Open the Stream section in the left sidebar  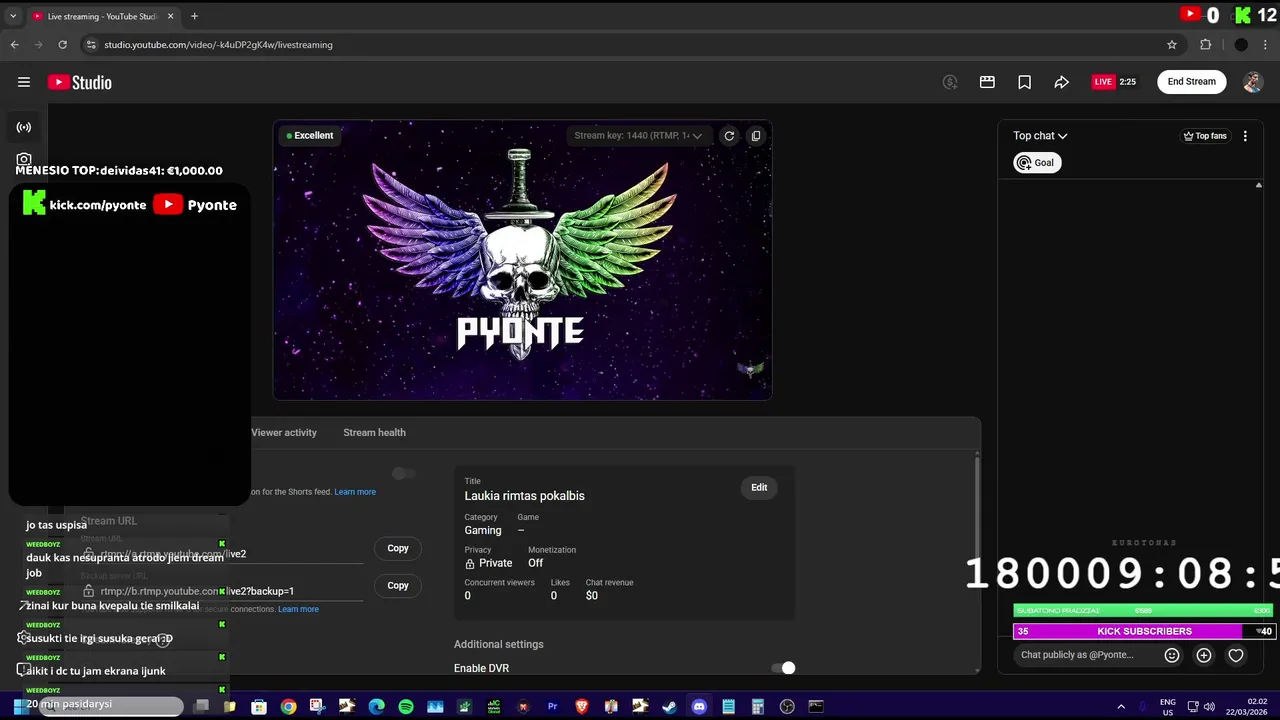click(24, 127)
